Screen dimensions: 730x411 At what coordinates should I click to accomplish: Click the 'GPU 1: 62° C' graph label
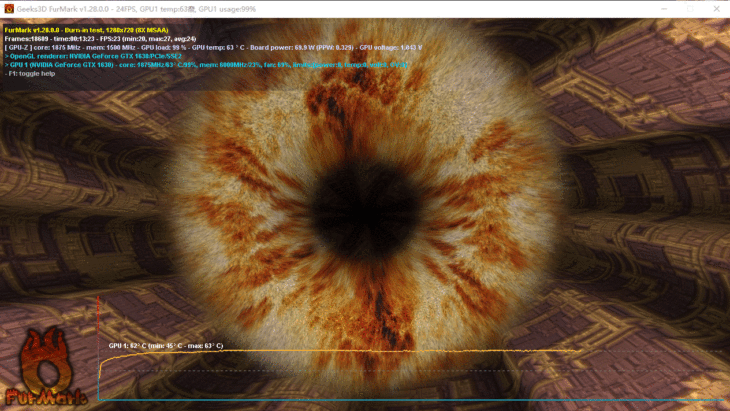click(x=166, y=346)
